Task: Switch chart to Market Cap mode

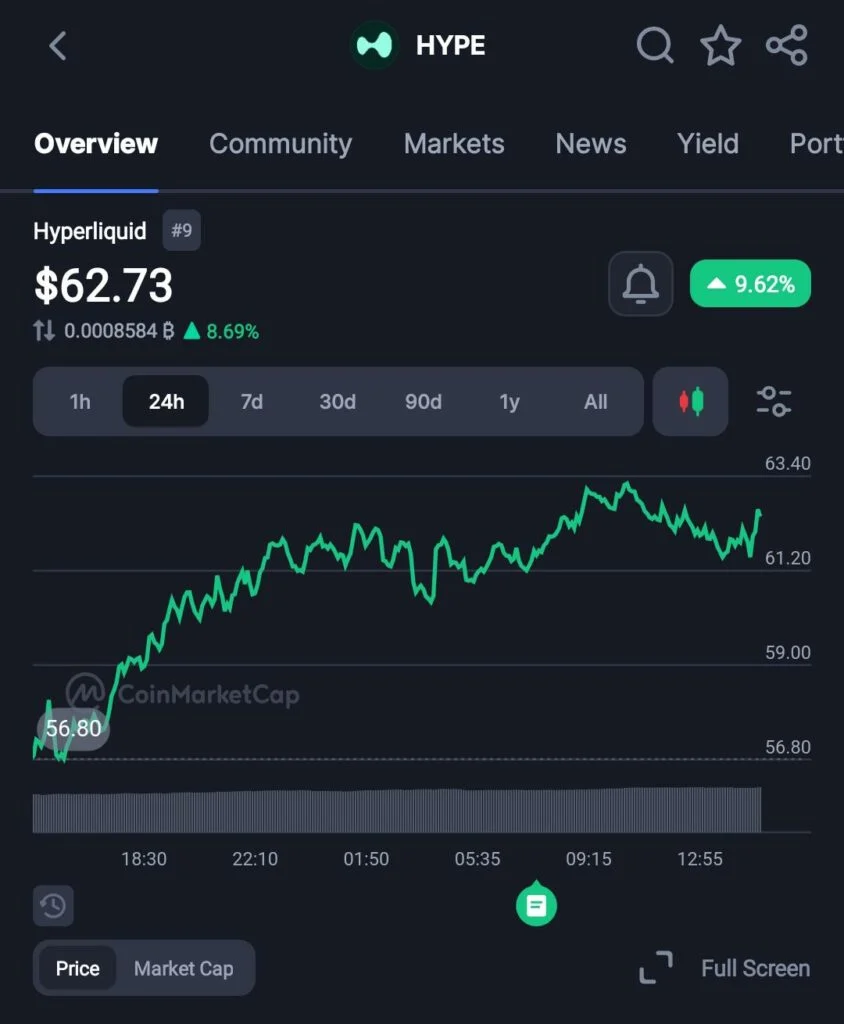Action: click(184, 968)
